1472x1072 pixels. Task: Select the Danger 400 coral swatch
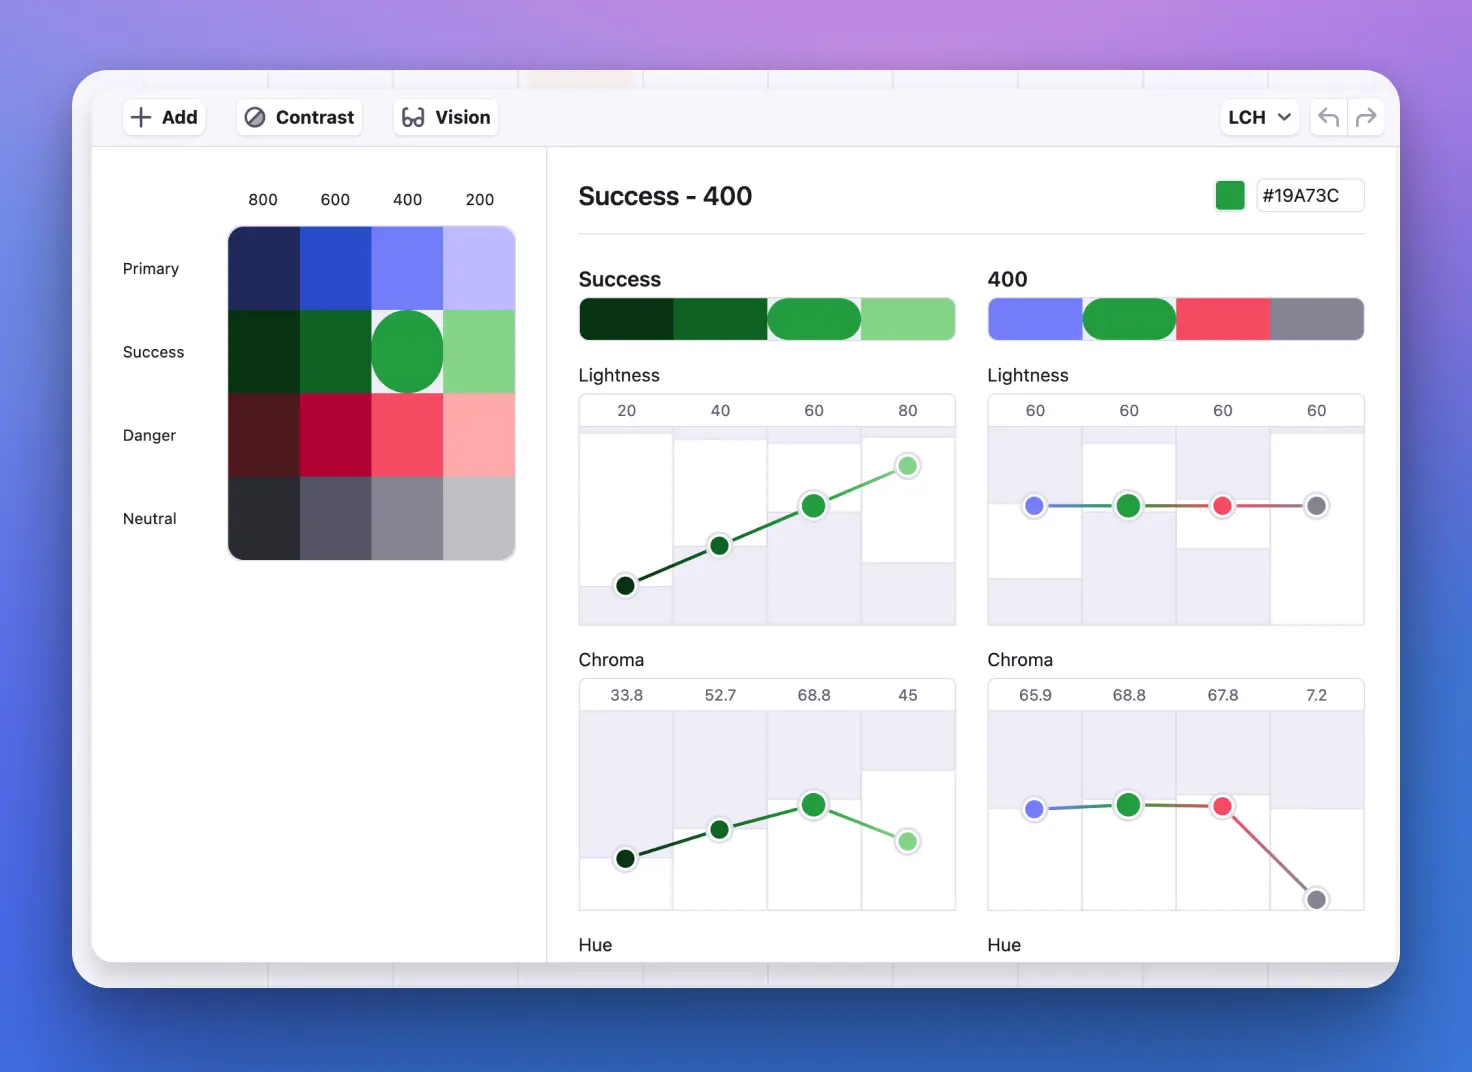[407, 435]
